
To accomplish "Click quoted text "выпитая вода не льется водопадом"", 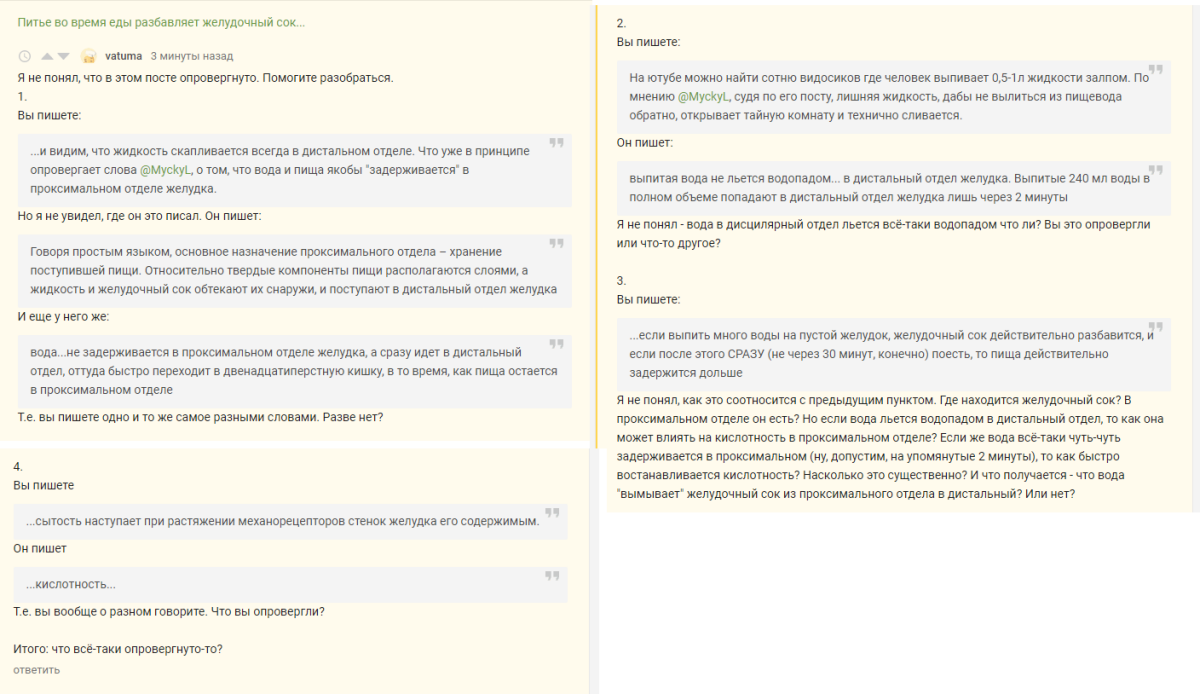I will tap(890, 186).
